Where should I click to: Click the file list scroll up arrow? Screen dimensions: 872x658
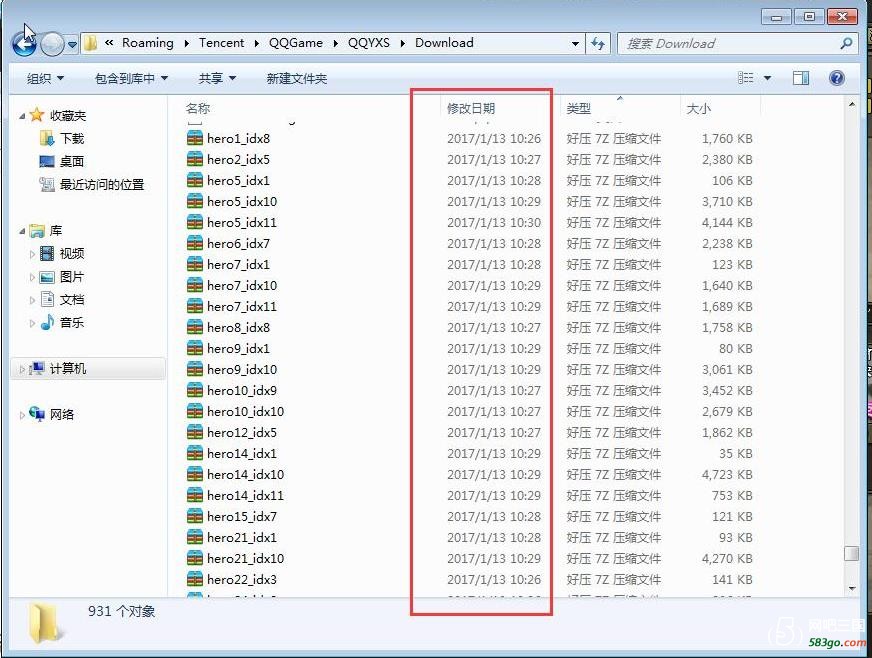tap(851, 105)
